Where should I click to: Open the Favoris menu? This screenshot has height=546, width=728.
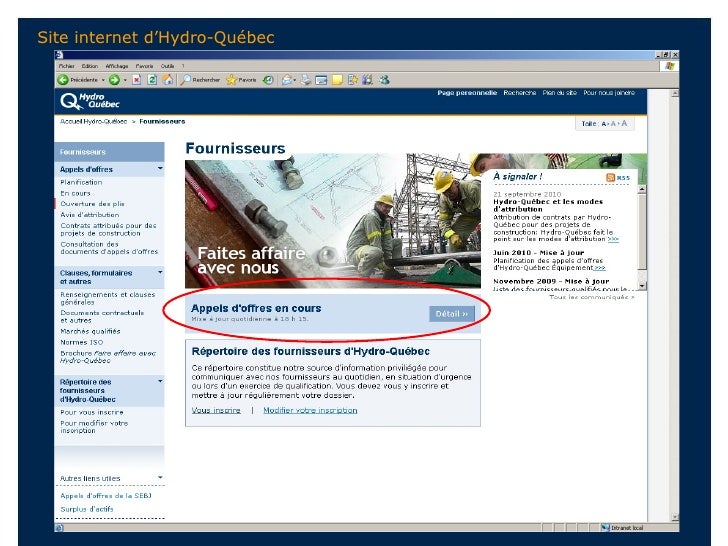[x=144, y=66]
